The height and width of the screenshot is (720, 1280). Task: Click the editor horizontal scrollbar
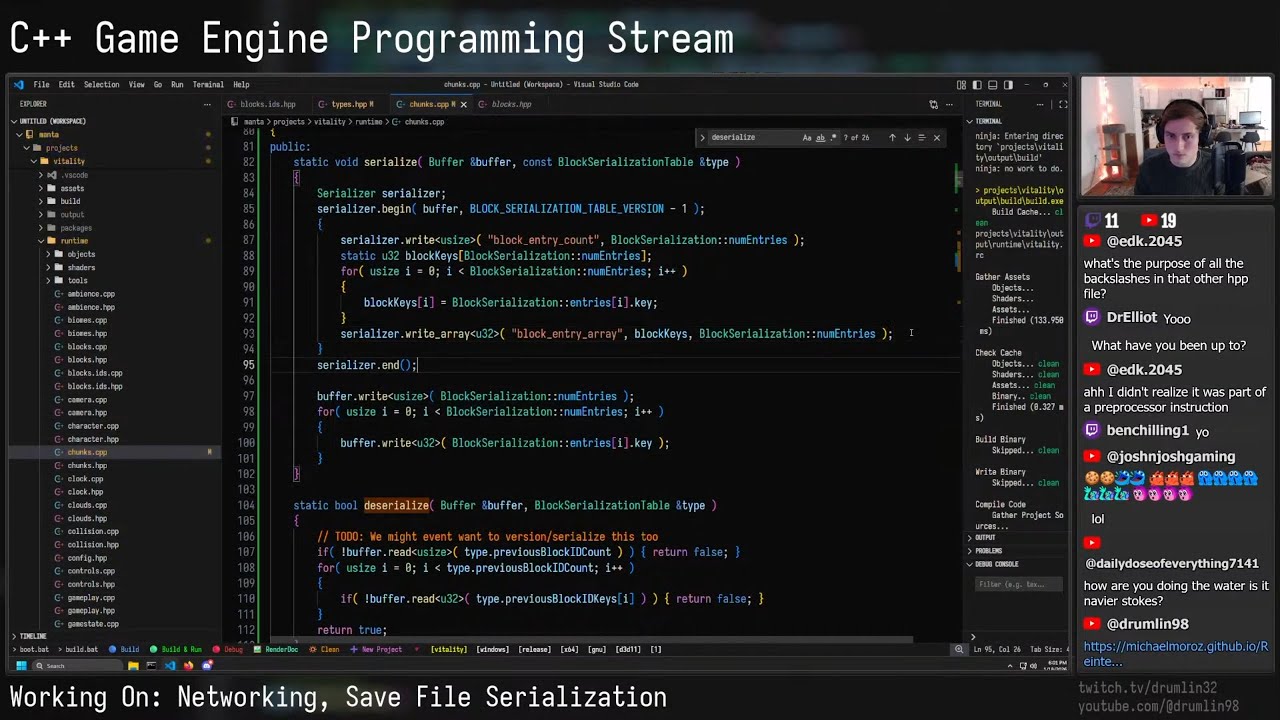pos(590,639)
